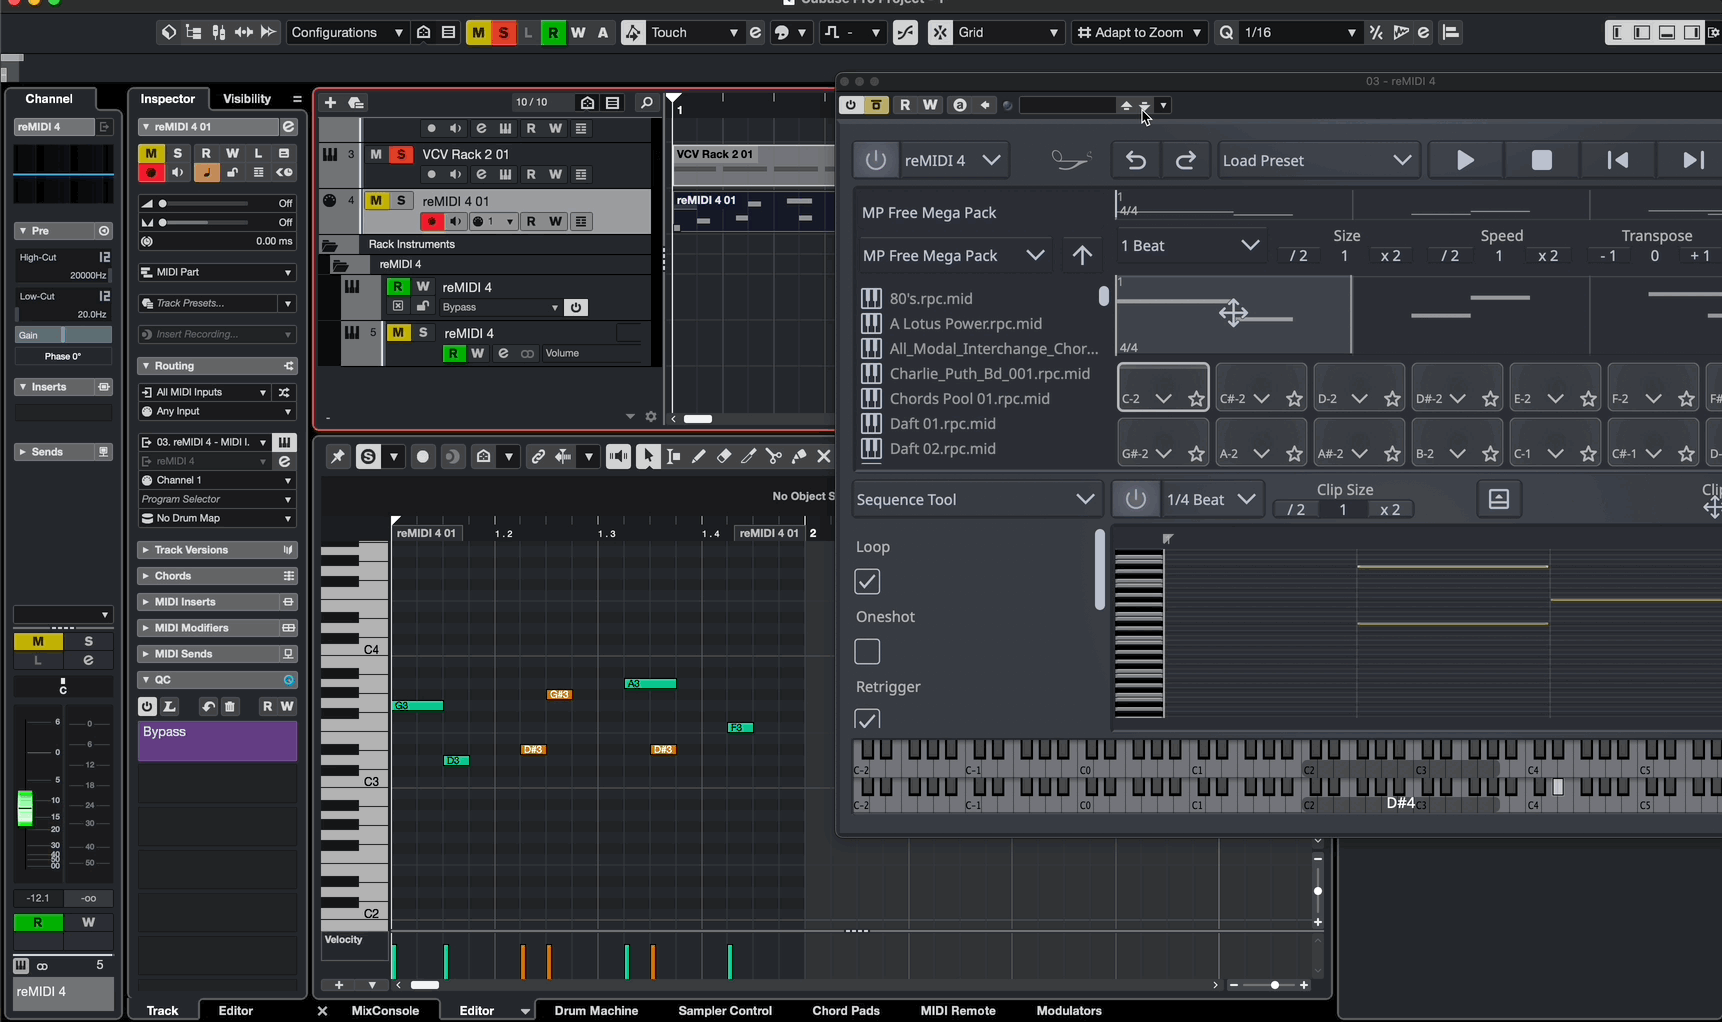1722x1022 pixels.
Task: Select the Trim knife tool
Action: [x=748, y=457]
